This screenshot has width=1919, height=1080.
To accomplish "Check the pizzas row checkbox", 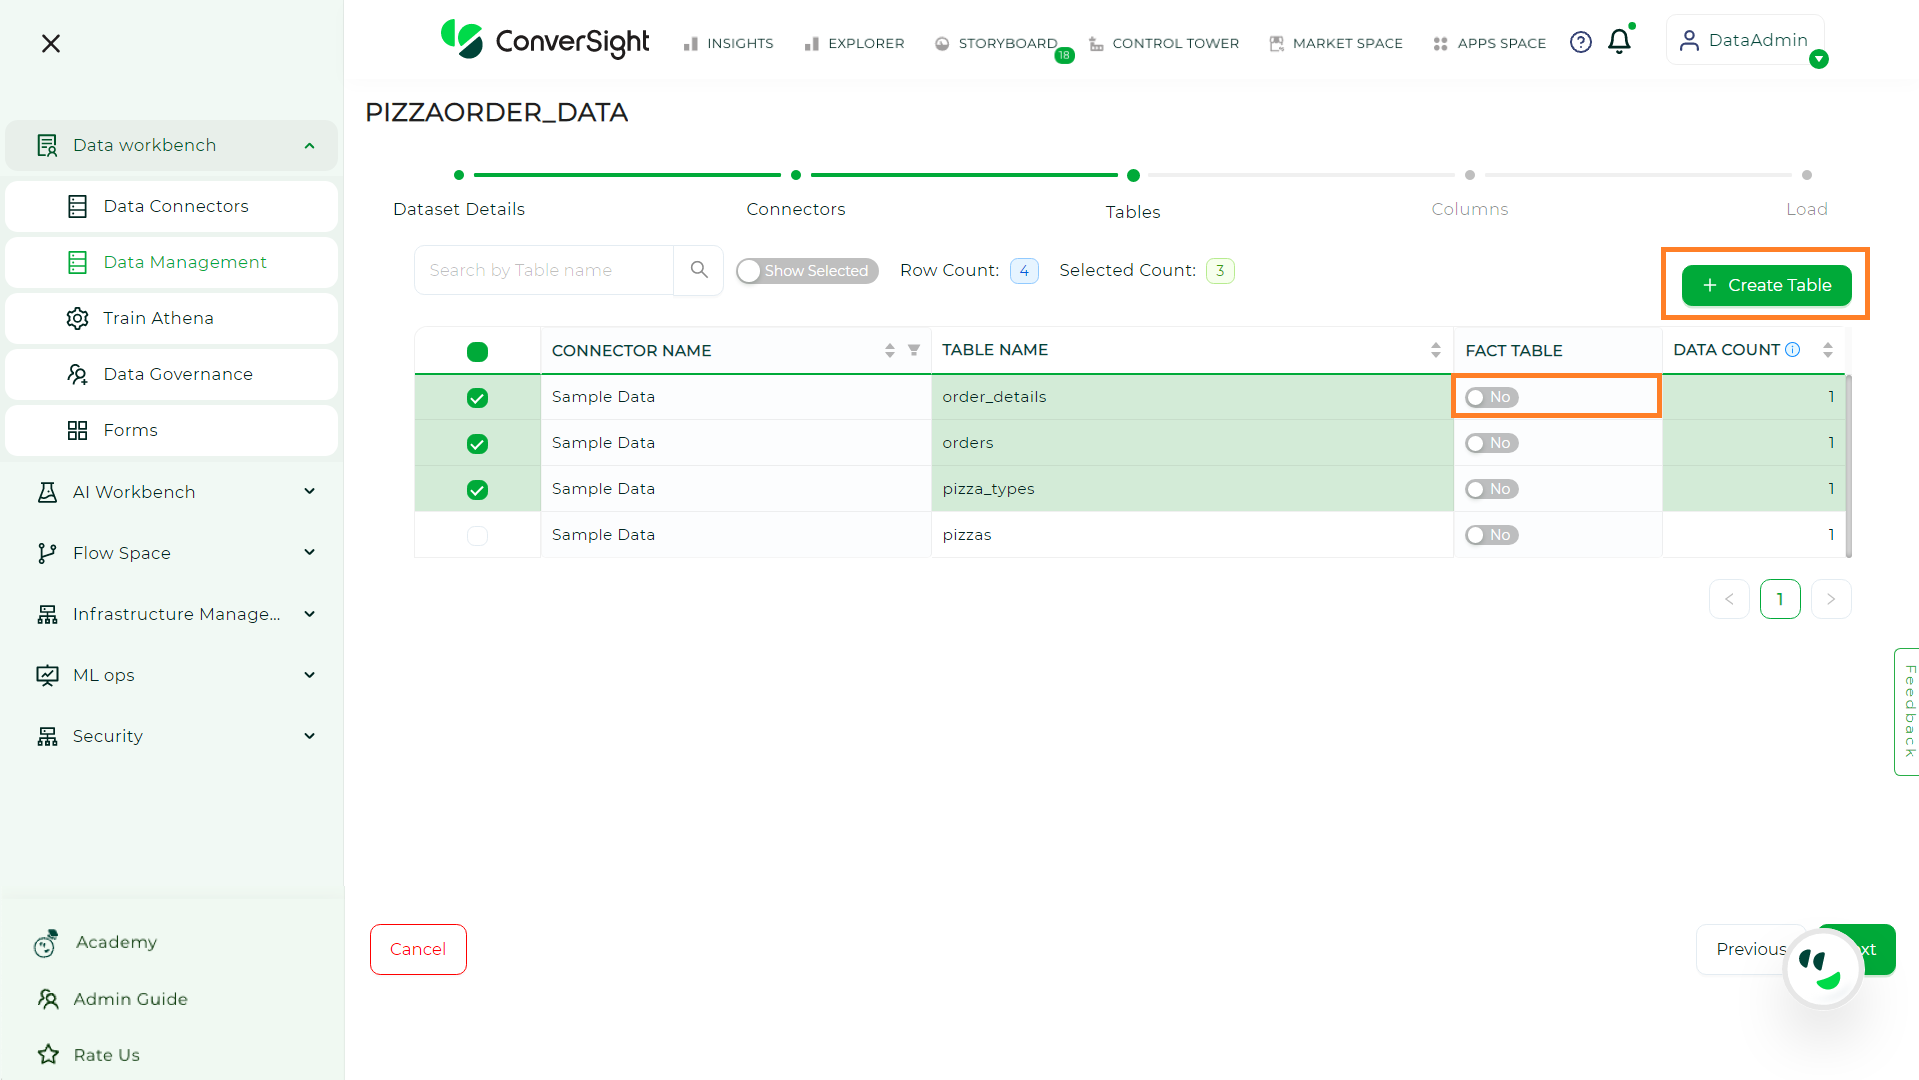I will [x=477, y=536].
